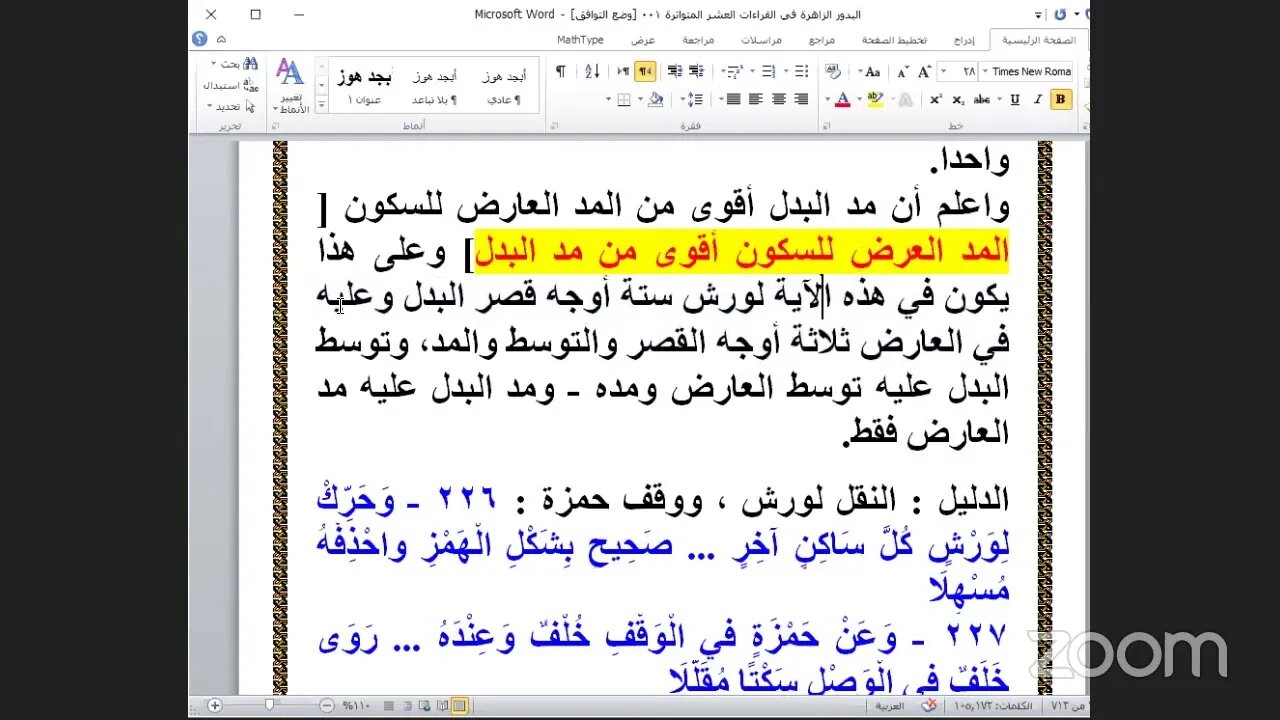The height and width of the screenshot is (720, 1280).
Task: Apply the text highlight color
Action: point(875,99)
